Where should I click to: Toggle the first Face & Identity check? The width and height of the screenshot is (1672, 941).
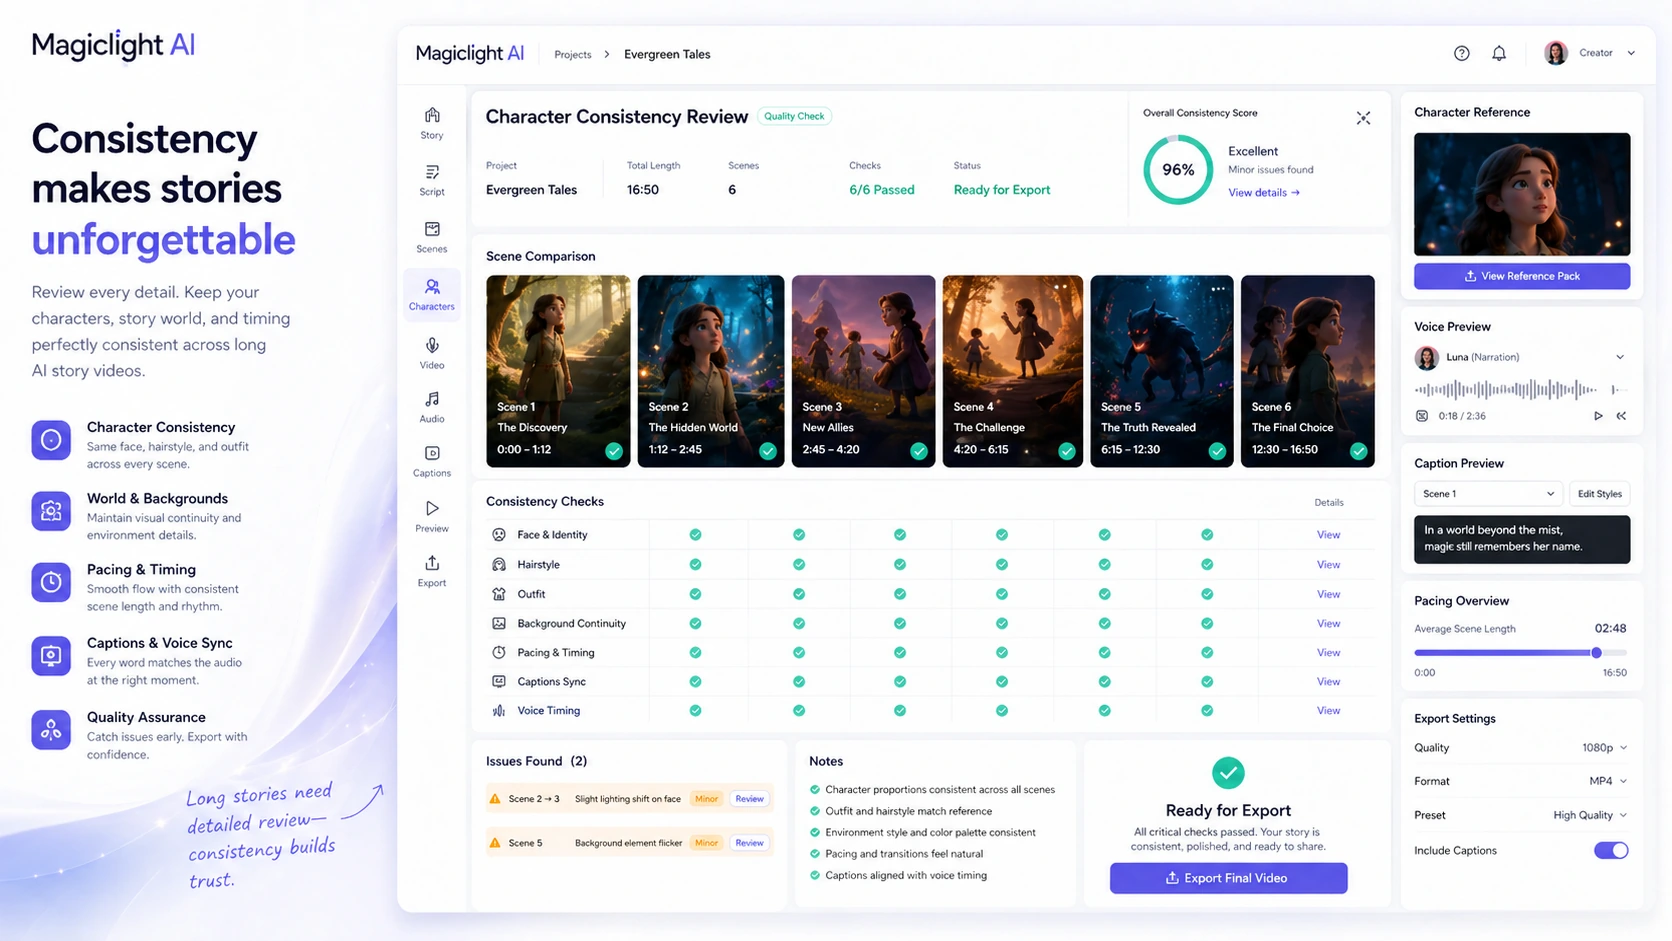pos(695,535)
